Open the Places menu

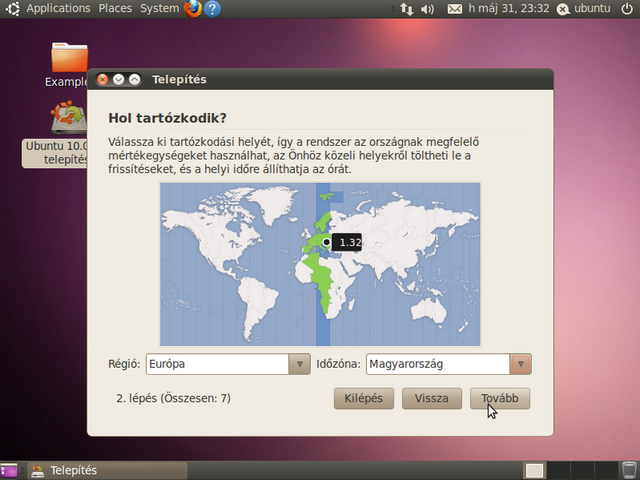point(115,9)
